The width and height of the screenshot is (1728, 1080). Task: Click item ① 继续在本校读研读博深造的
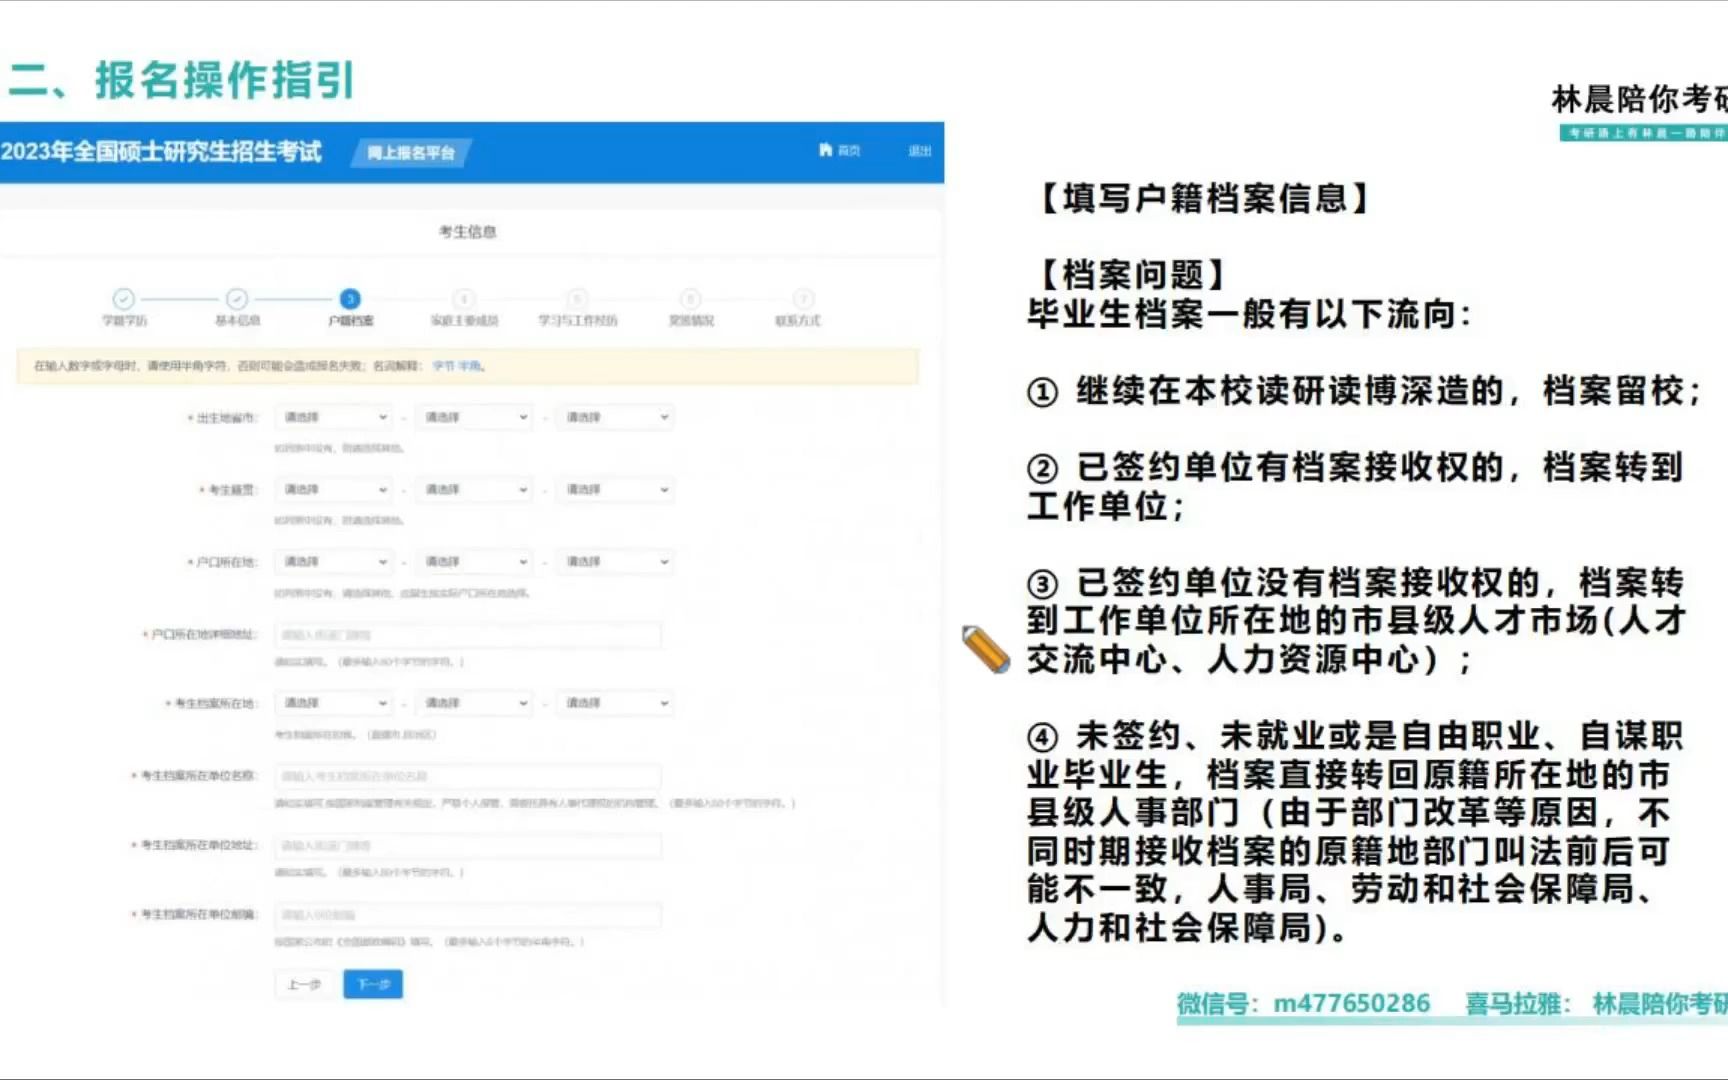[x=1364, y=391]
